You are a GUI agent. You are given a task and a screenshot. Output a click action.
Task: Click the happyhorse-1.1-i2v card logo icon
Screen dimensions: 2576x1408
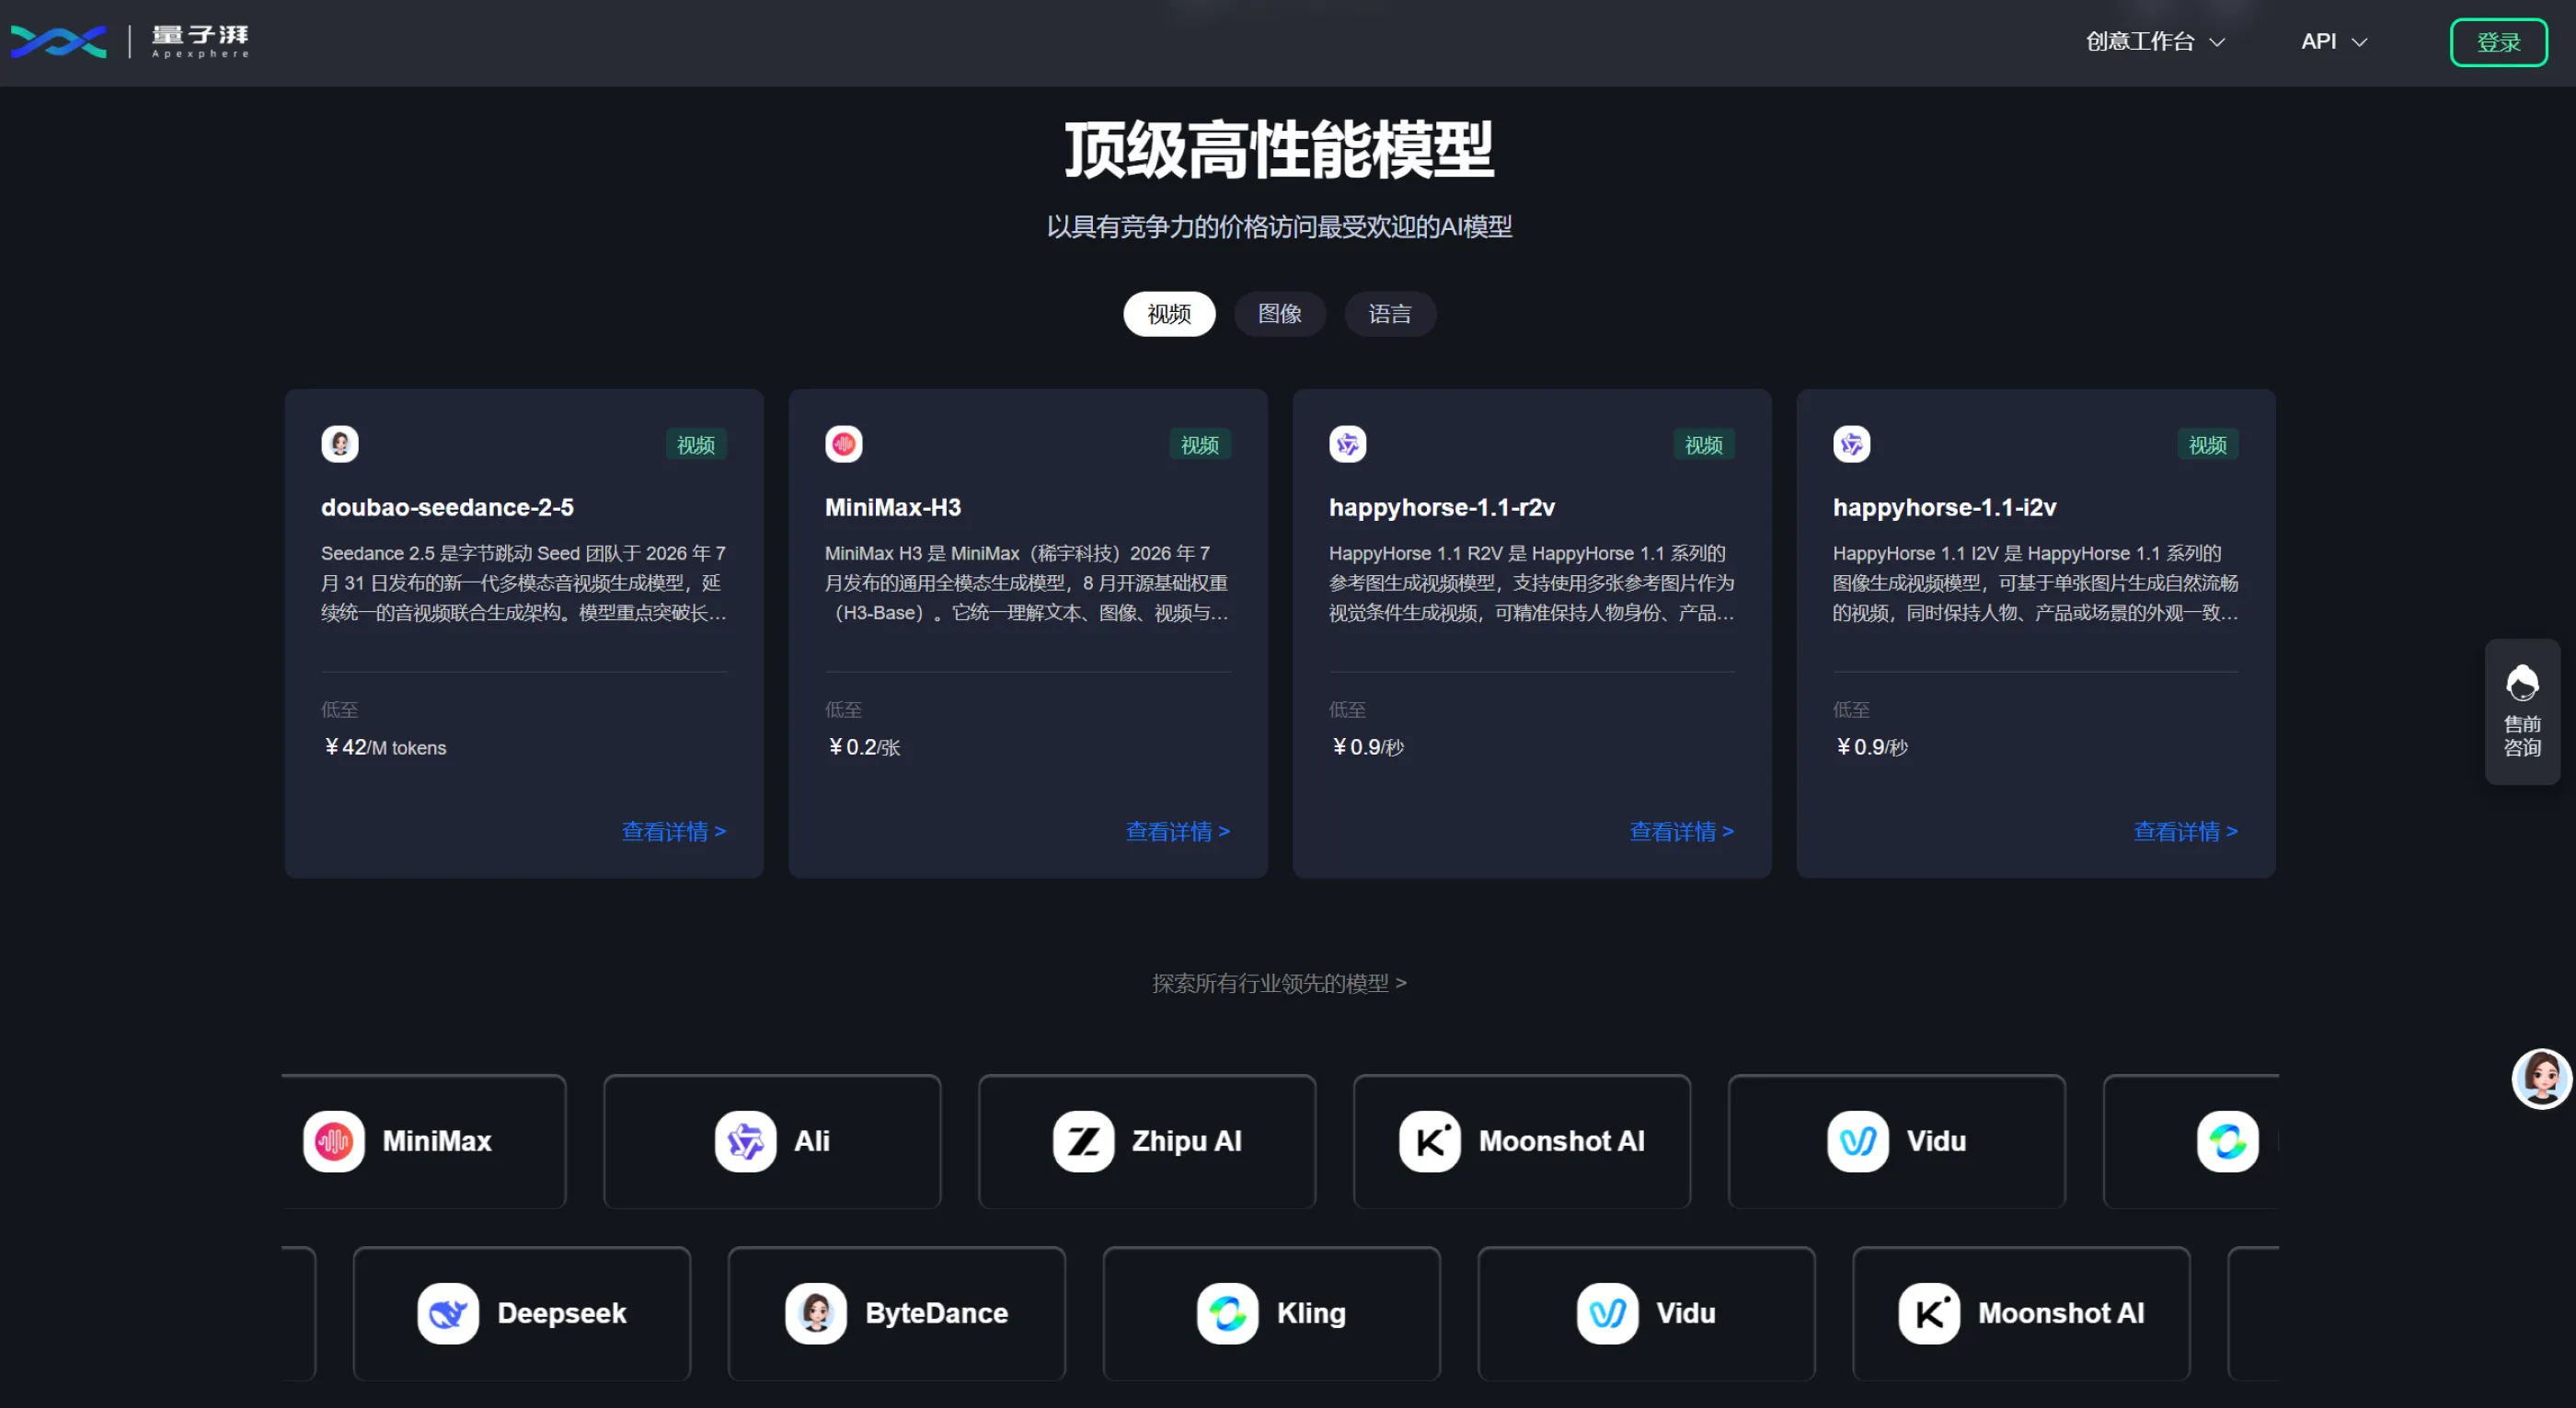click(x=1852, y=444)
